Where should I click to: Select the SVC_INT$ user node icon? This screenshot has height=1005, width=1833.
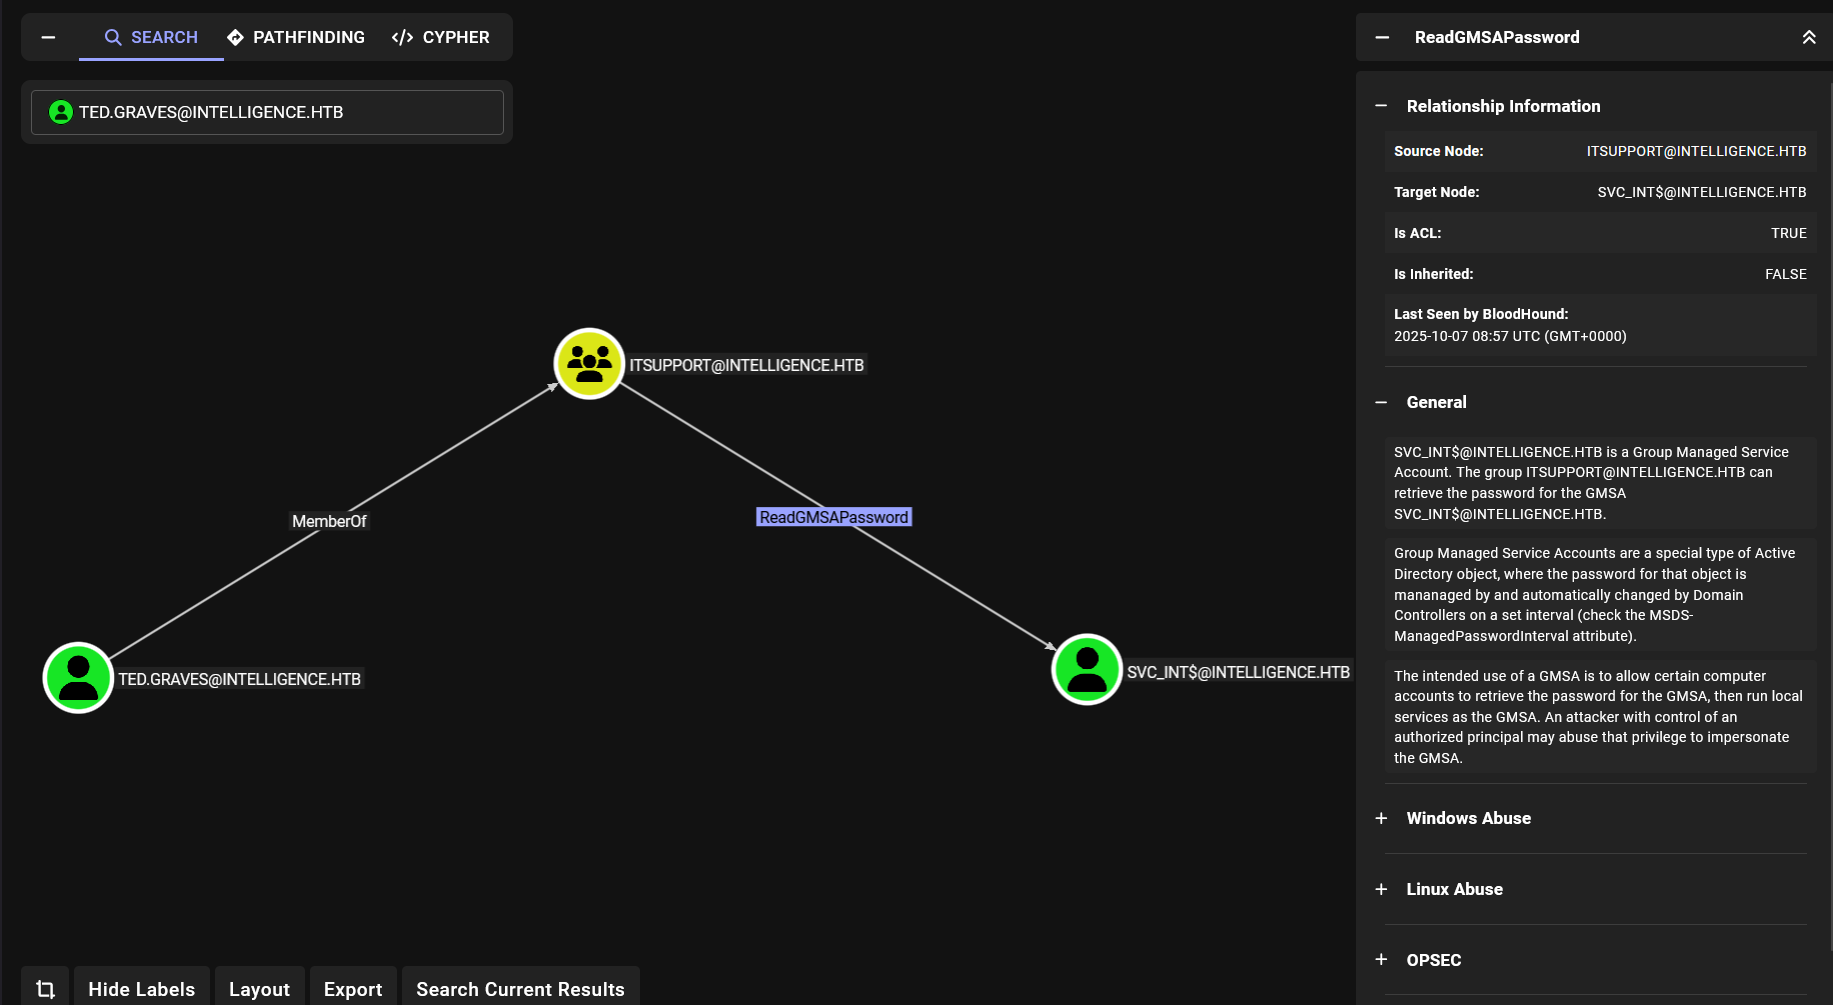tap(1087, 670)
